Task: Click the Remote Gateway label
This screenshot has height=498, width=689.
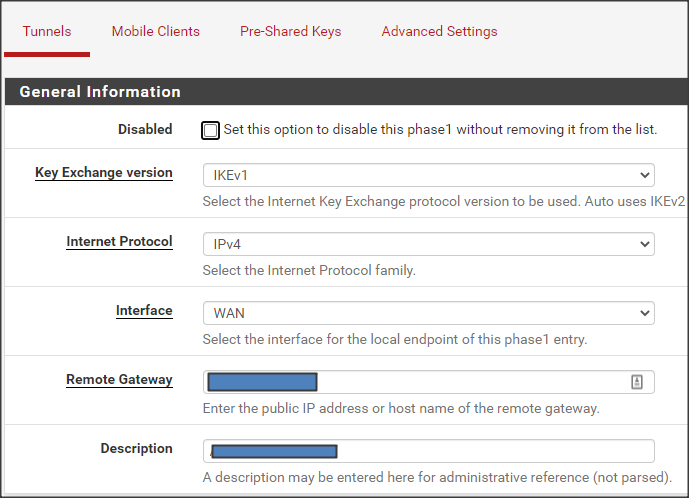Action: tap(119, 380)
